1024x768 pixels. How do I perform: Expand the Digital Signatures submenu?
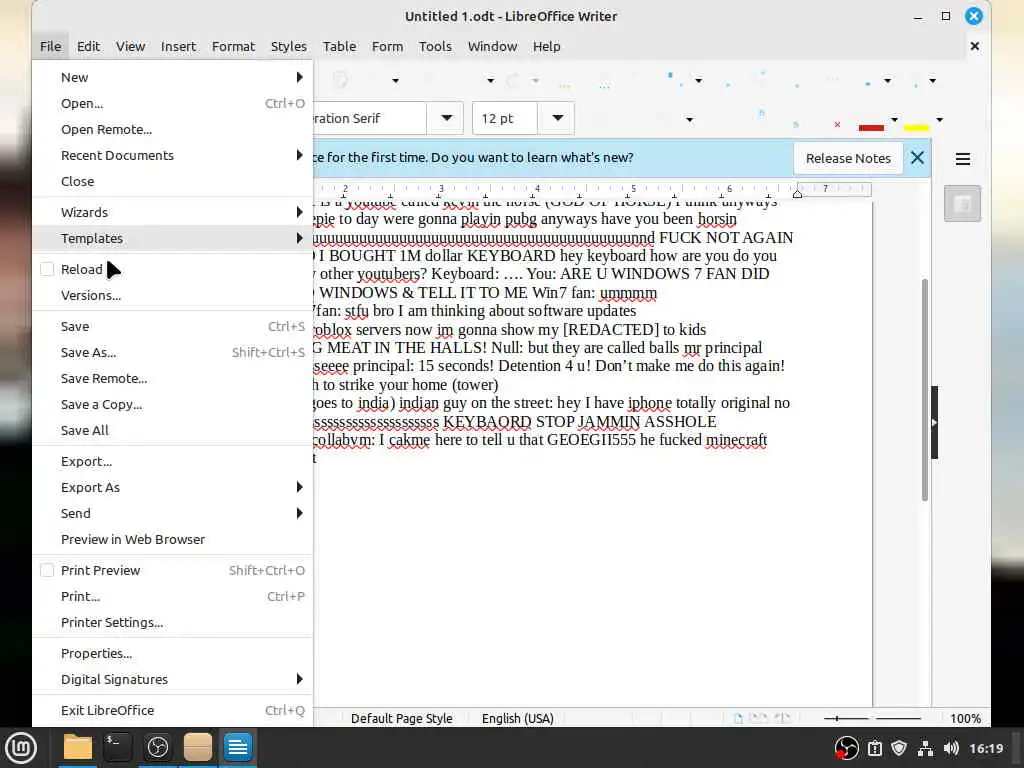(x=172, y=679)
